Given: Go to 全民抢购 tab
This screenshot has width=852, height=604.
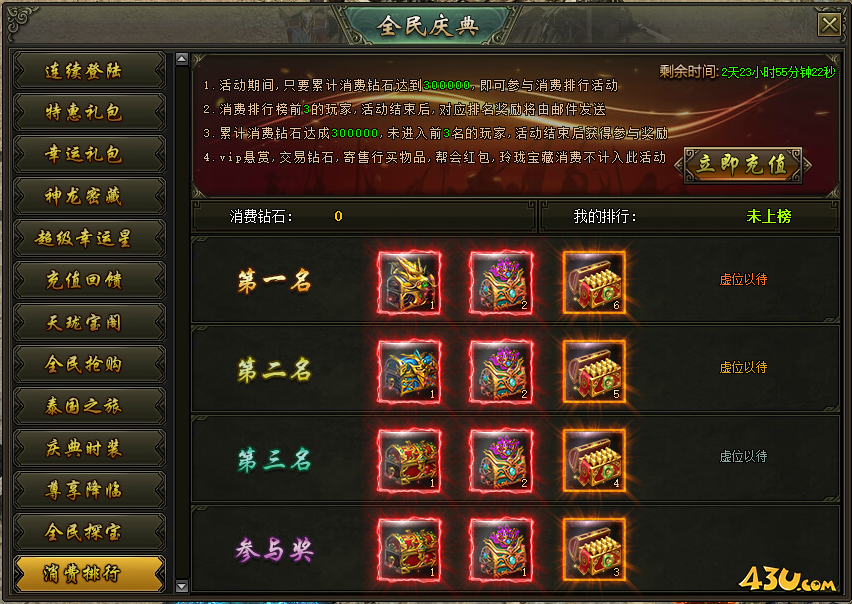Looking at the screenshot, I should (x=90, y=364).
